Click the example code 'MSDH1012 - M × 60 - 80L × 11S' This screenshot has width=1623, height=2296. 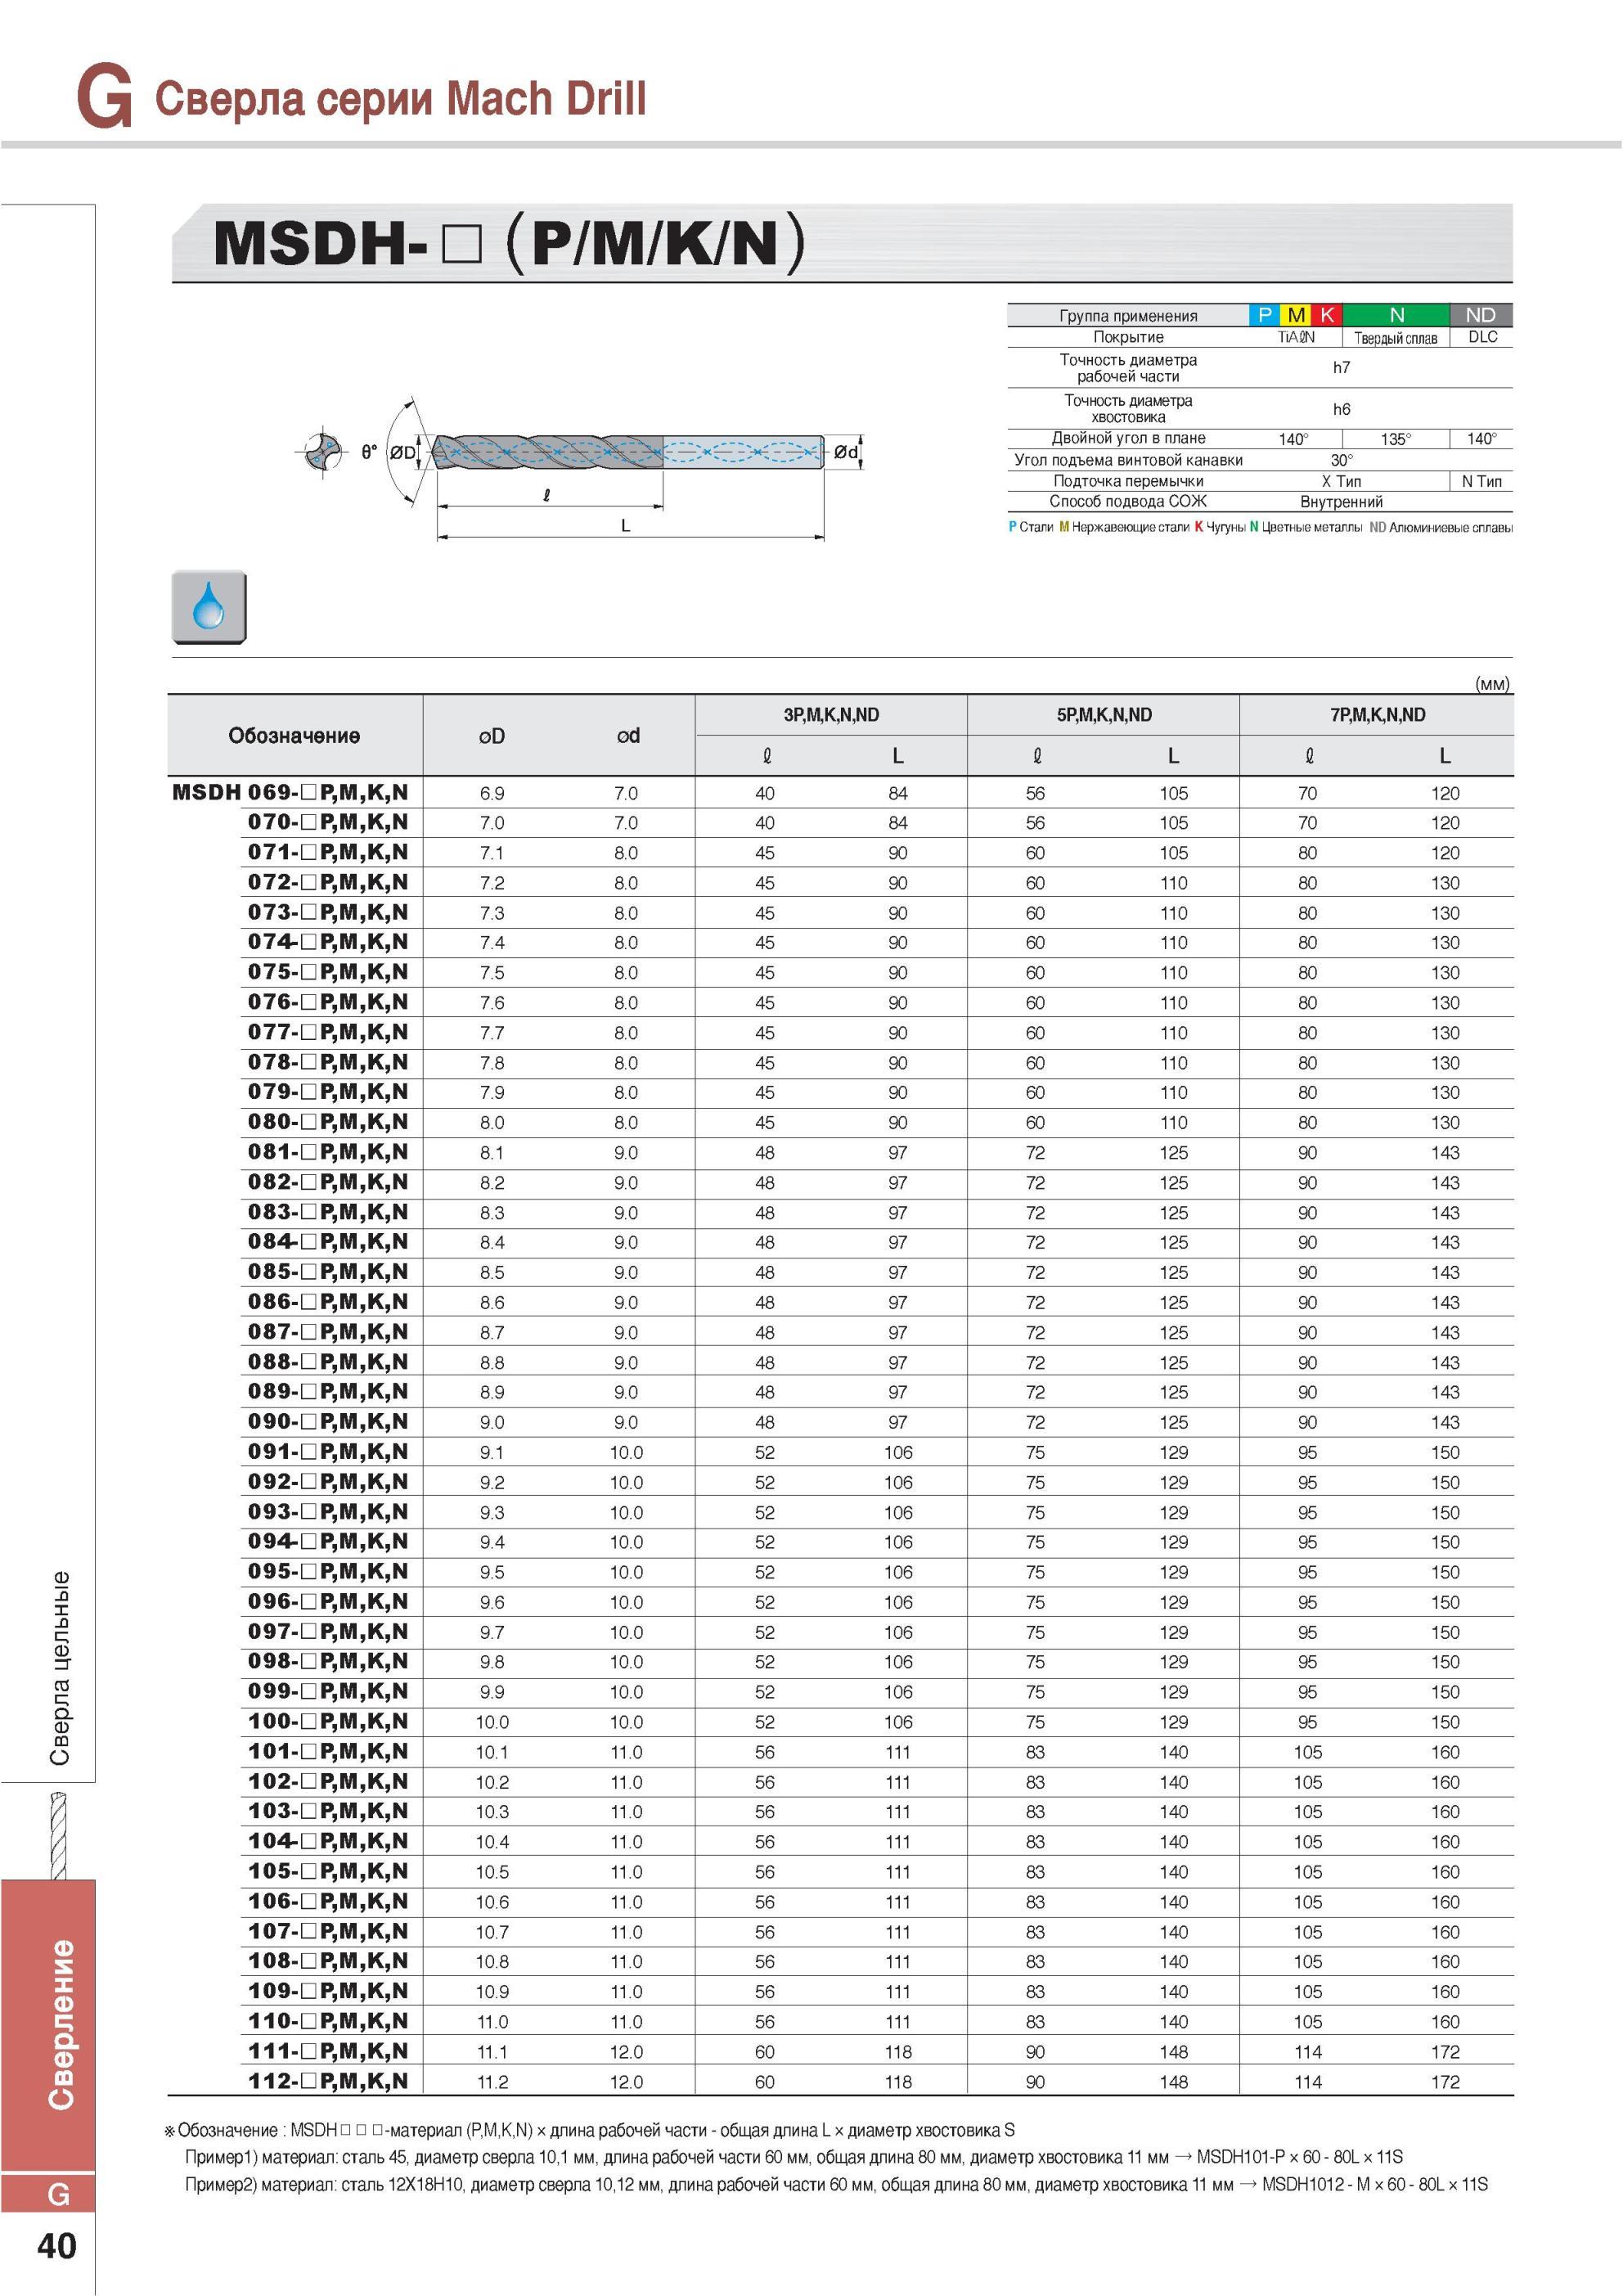(x=1374, y=2185)
